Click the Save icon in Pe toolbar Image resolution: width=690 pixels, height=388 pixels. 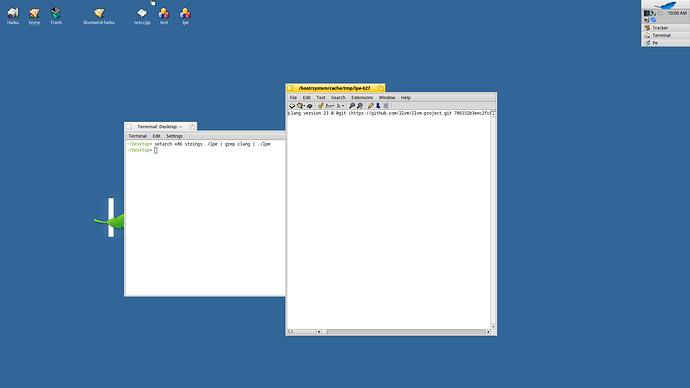click(310, 106)
